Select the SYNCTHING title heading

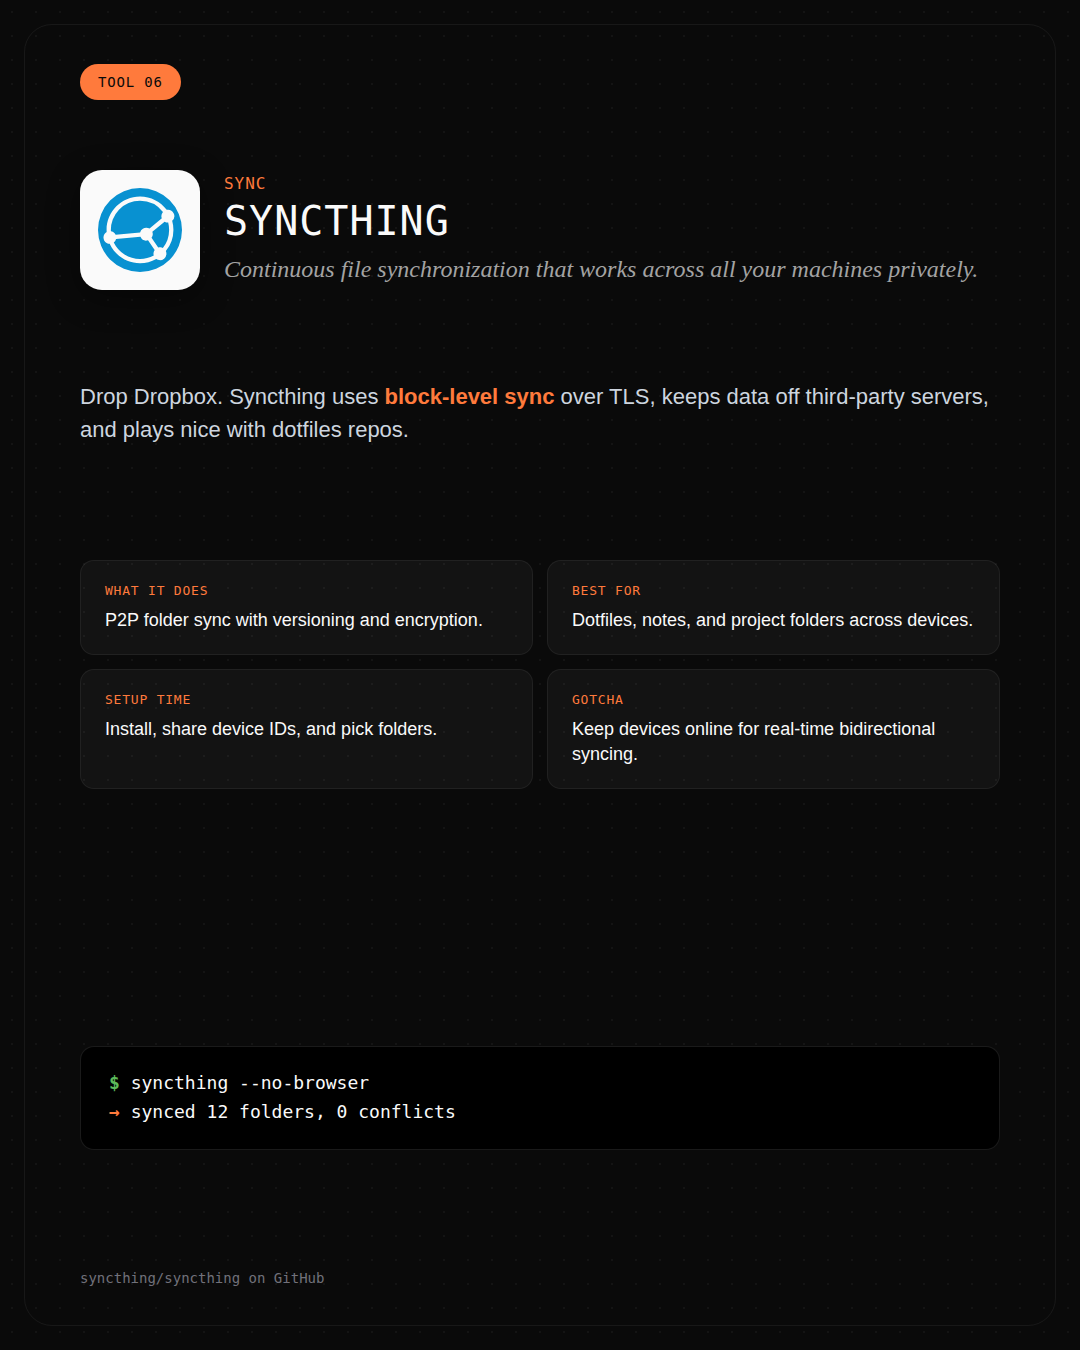(337, 221)
